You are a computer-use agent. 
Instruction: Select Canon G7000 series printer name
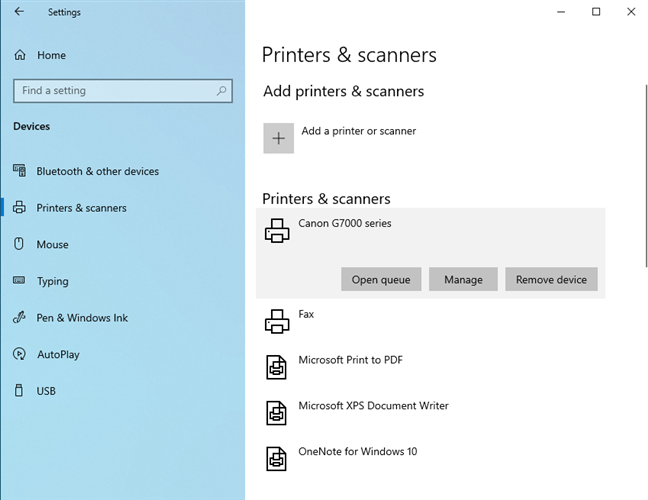(x=345, y=223)
